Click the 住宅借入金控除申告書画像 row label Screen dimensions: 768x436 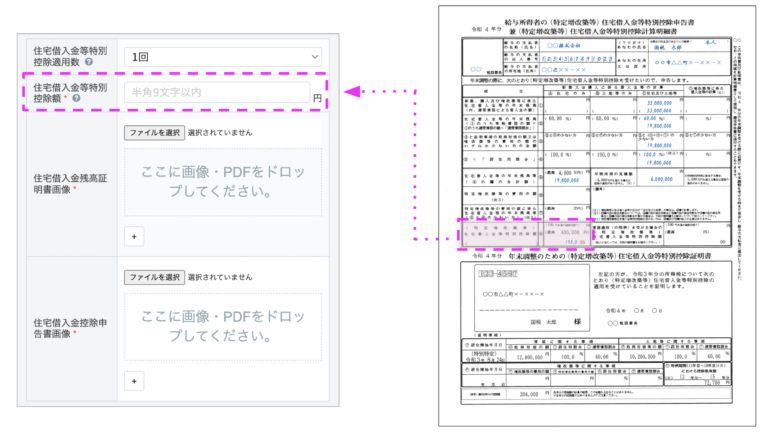click(x=68, y=328)
